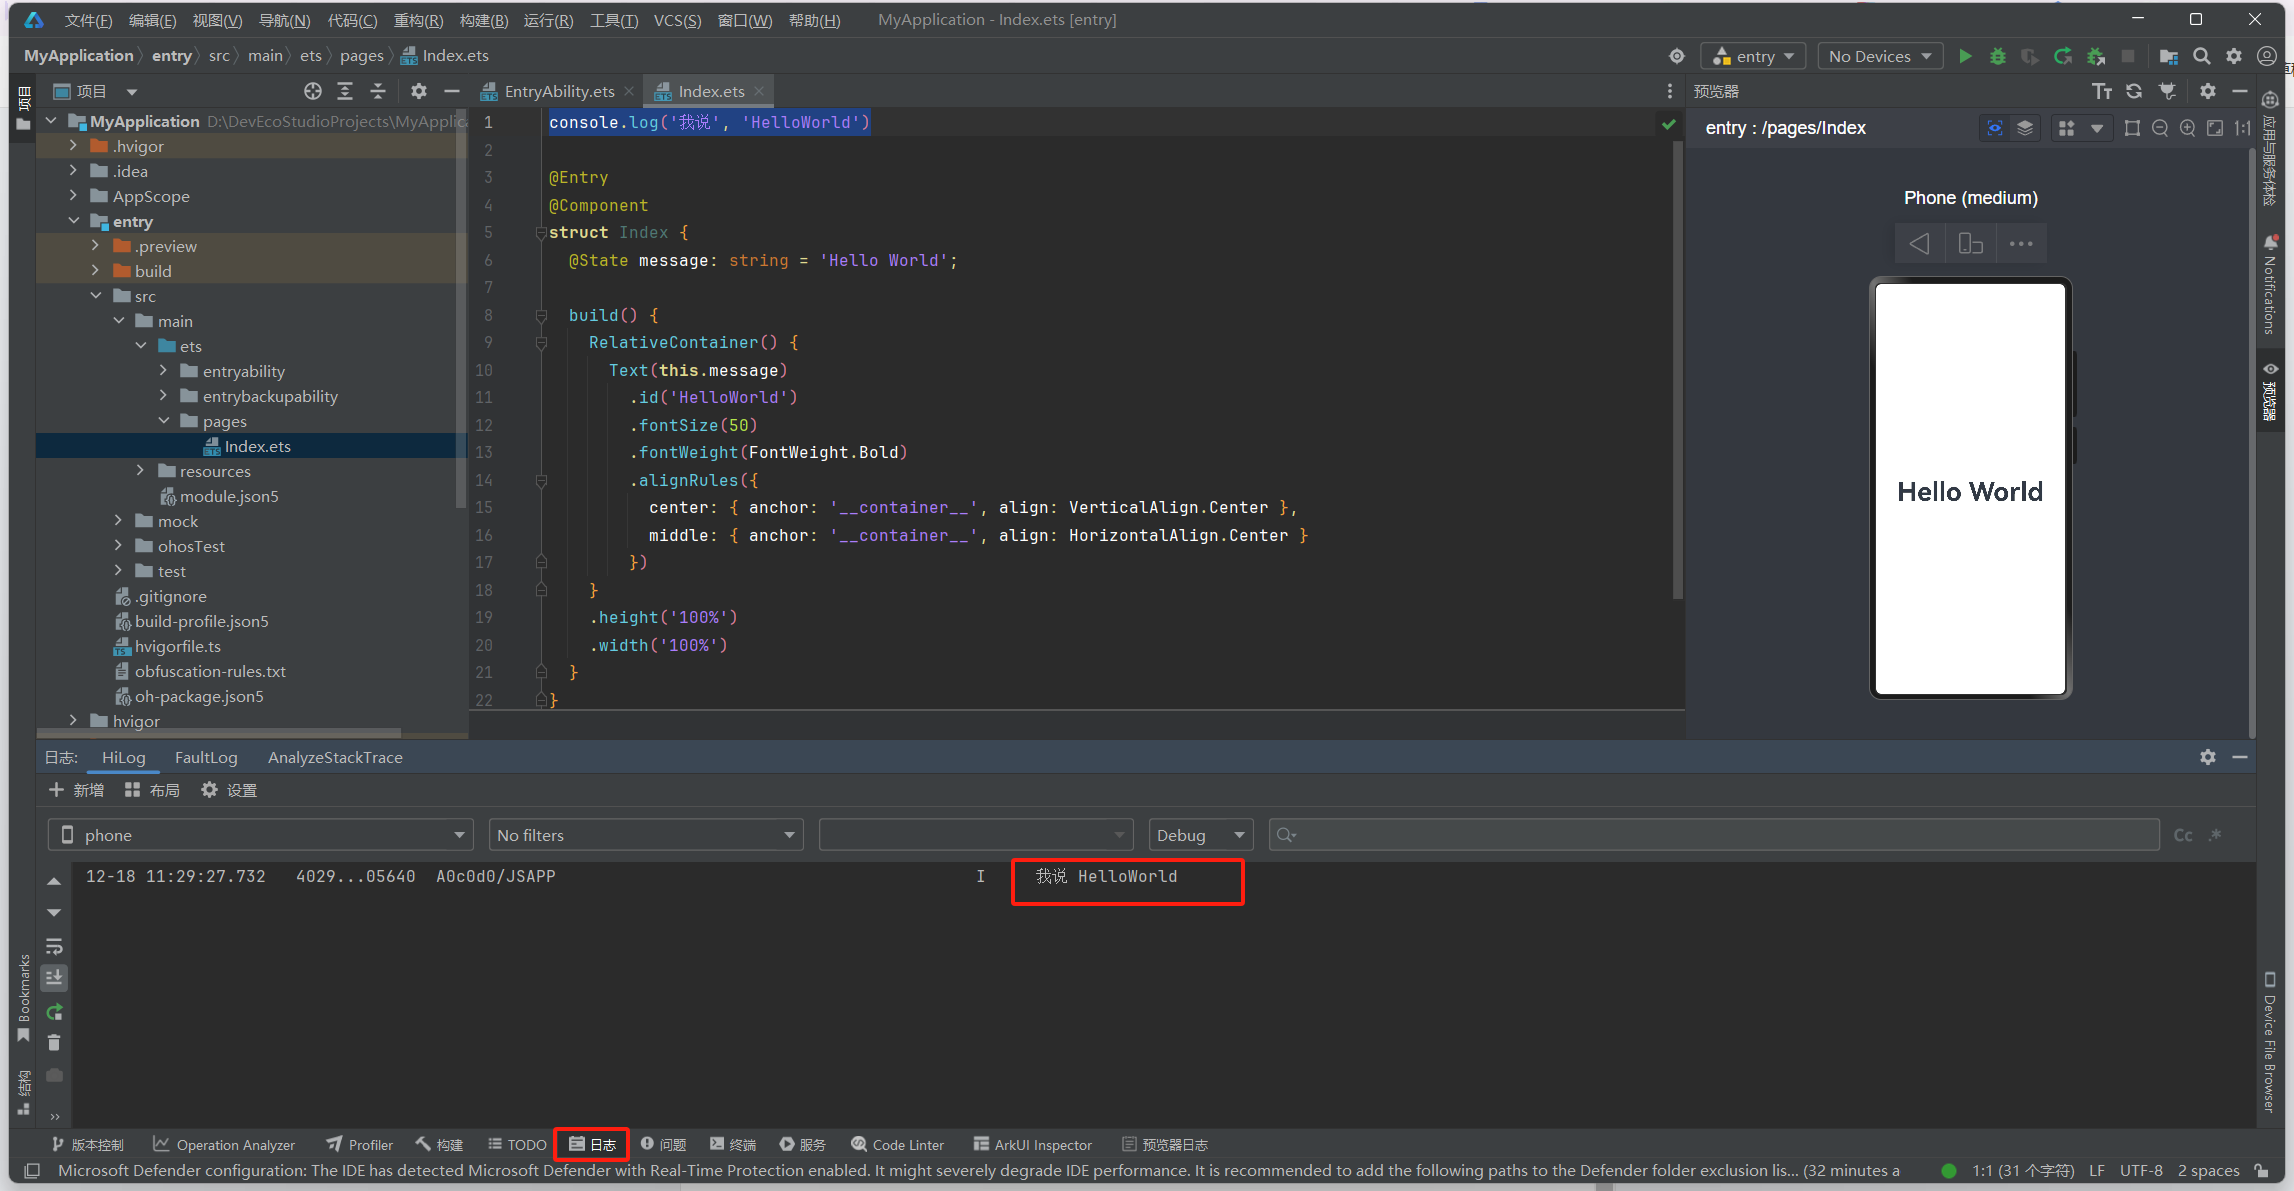Toggle soft-wrap in the log panel
Viewport: 2294px width, 1191px height.
click(x=54, y=946)
